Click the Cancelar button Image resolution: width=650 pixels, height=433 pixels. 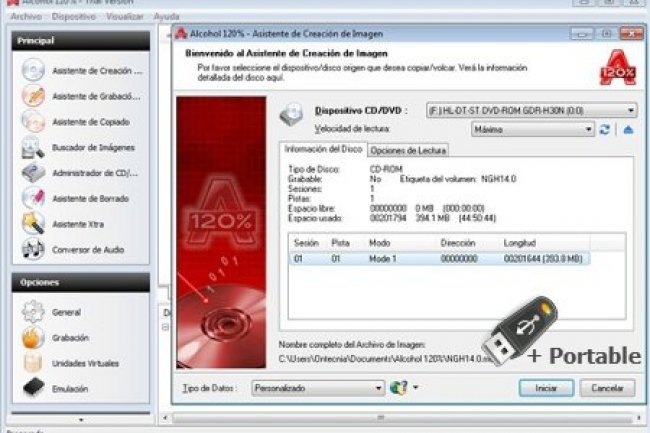pyautogui.click(x=607, y=388)
